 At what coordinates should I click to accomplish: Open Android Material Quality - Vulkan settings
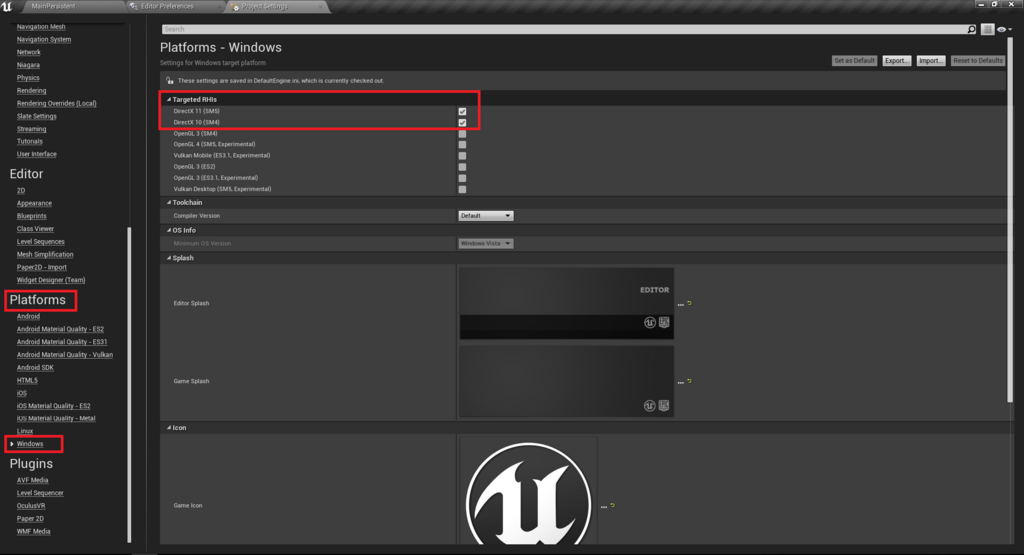65,355
